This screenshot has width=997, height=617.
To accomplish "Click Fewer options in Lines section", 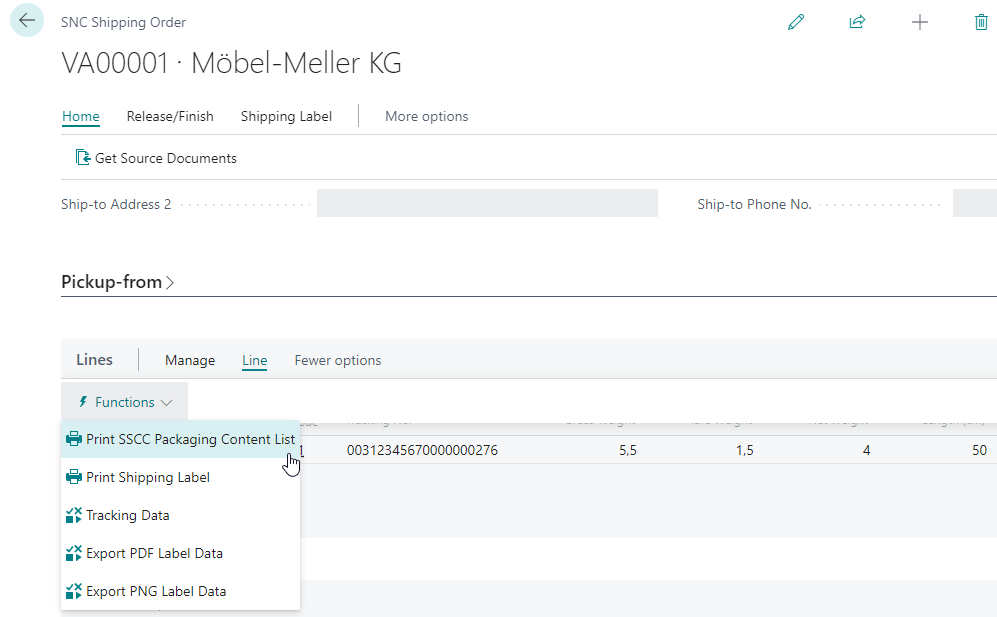I will [337, 360].
